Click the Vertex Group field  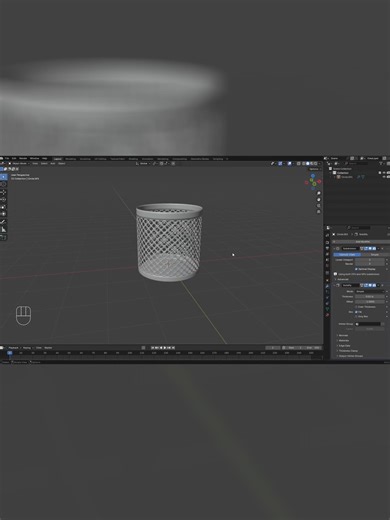point(368,324)
